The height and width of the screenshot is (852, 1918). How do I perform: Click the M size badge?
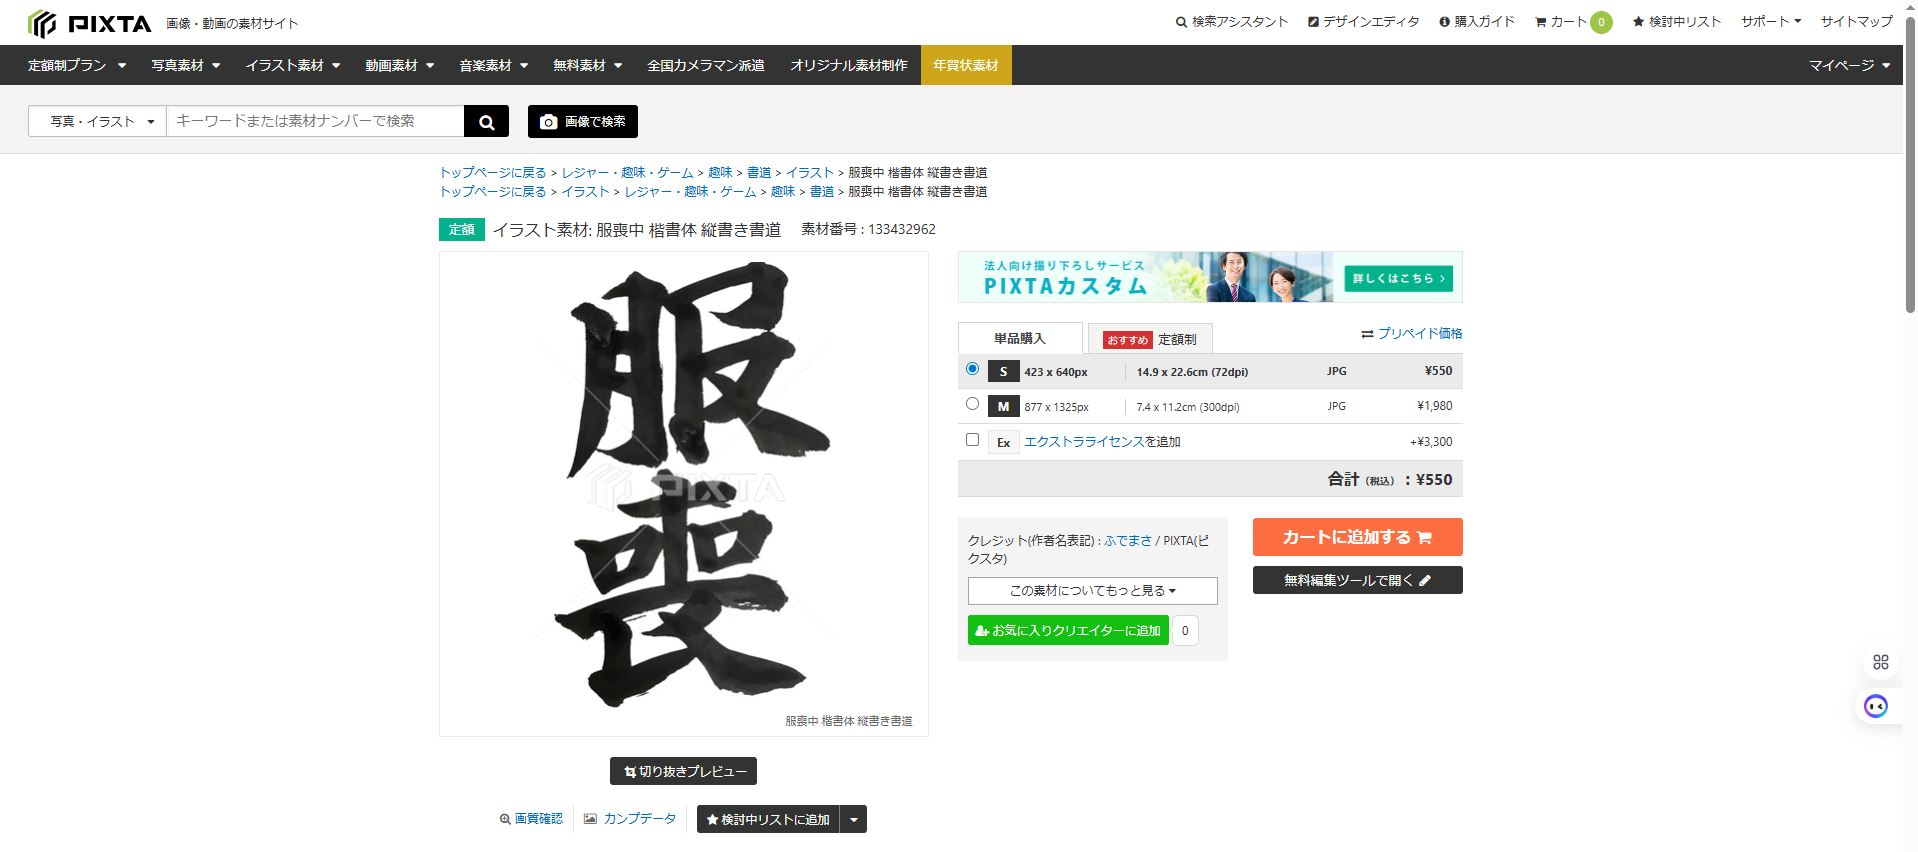1003,406
